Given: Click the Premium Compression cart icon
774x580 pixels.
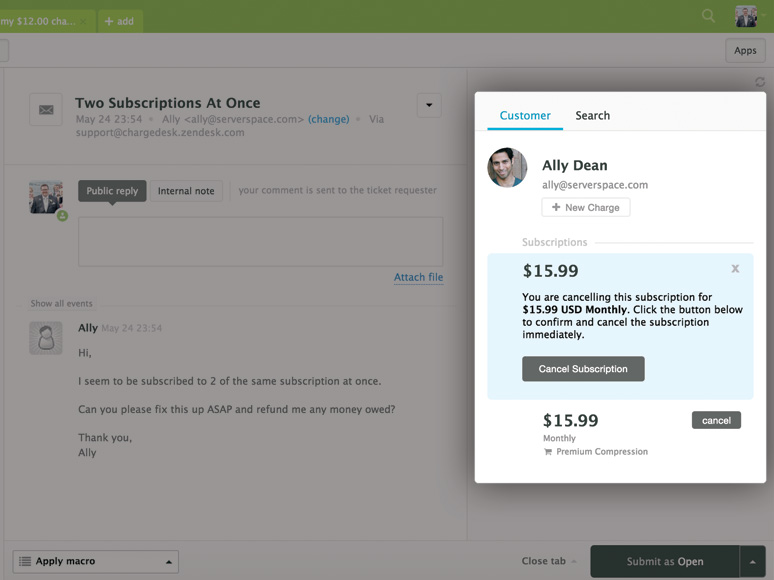Looking at the screenshot, I should [548, 452].
